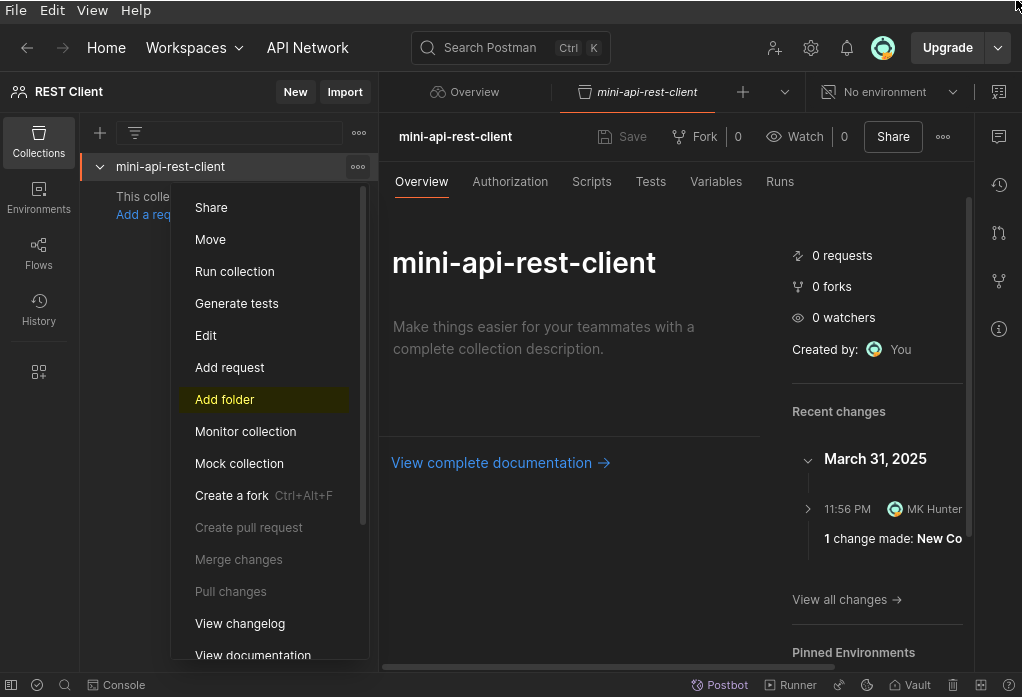The height and width of the screenshot is (698, 1023).
Task: Open the Collections sidebar panel
Action: 39,142
